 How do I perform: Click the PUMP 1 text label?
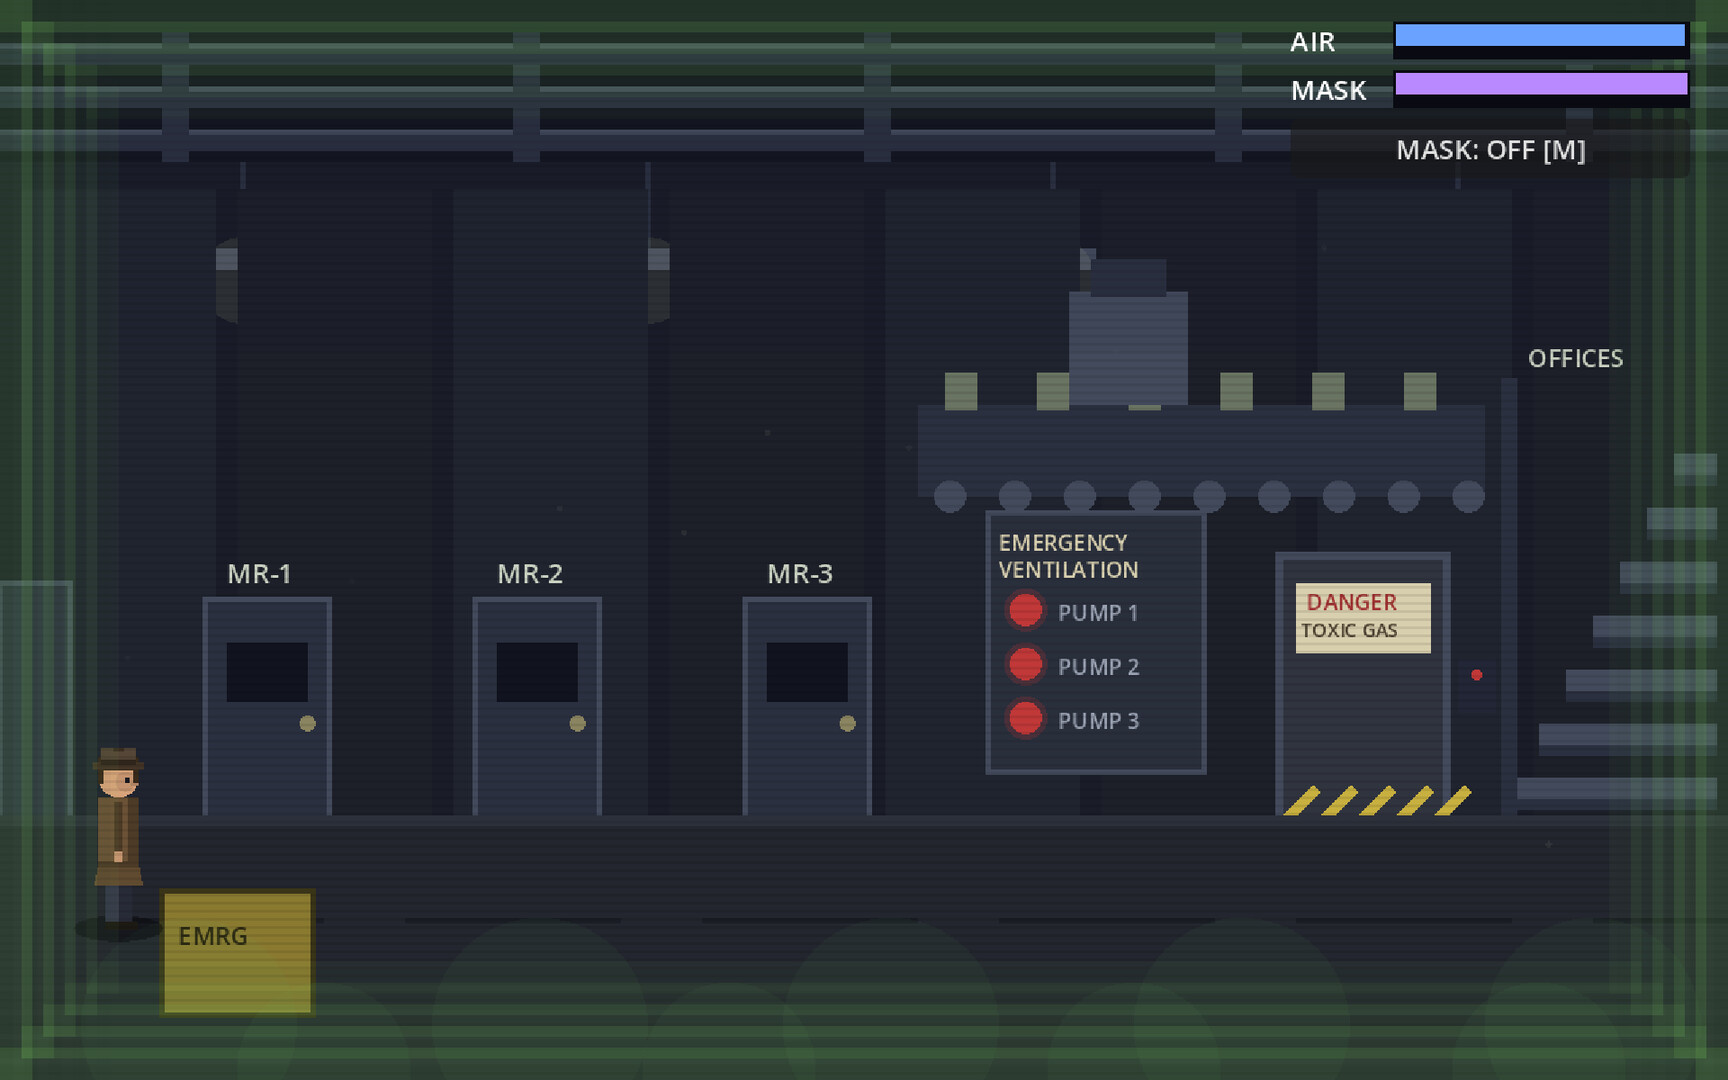pyautogui.click(x=1098, y=613)
